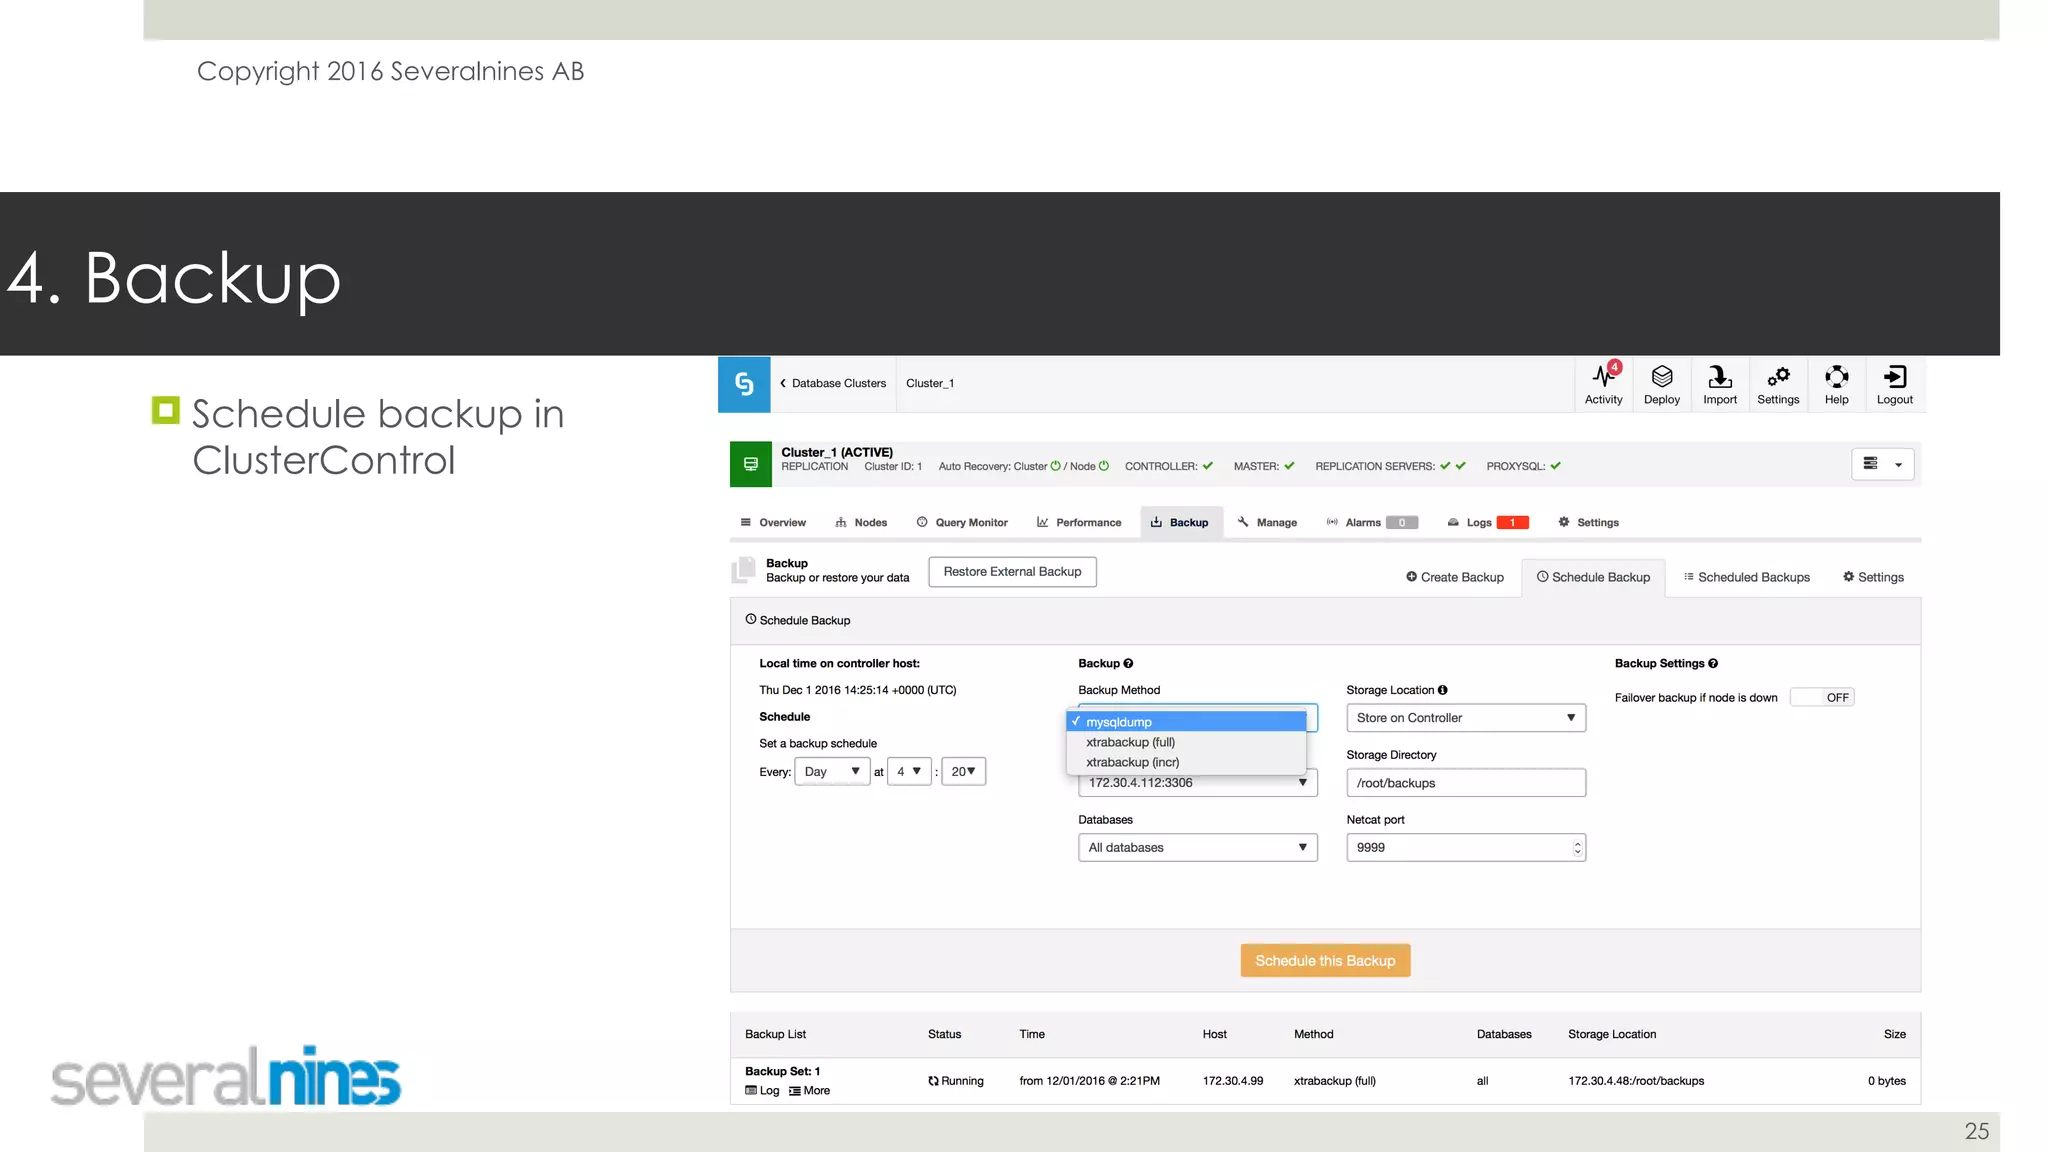Click the Storage Location info icon
The image size is (2048, 1152).
pyautogui.click(x=1442, y=690)
